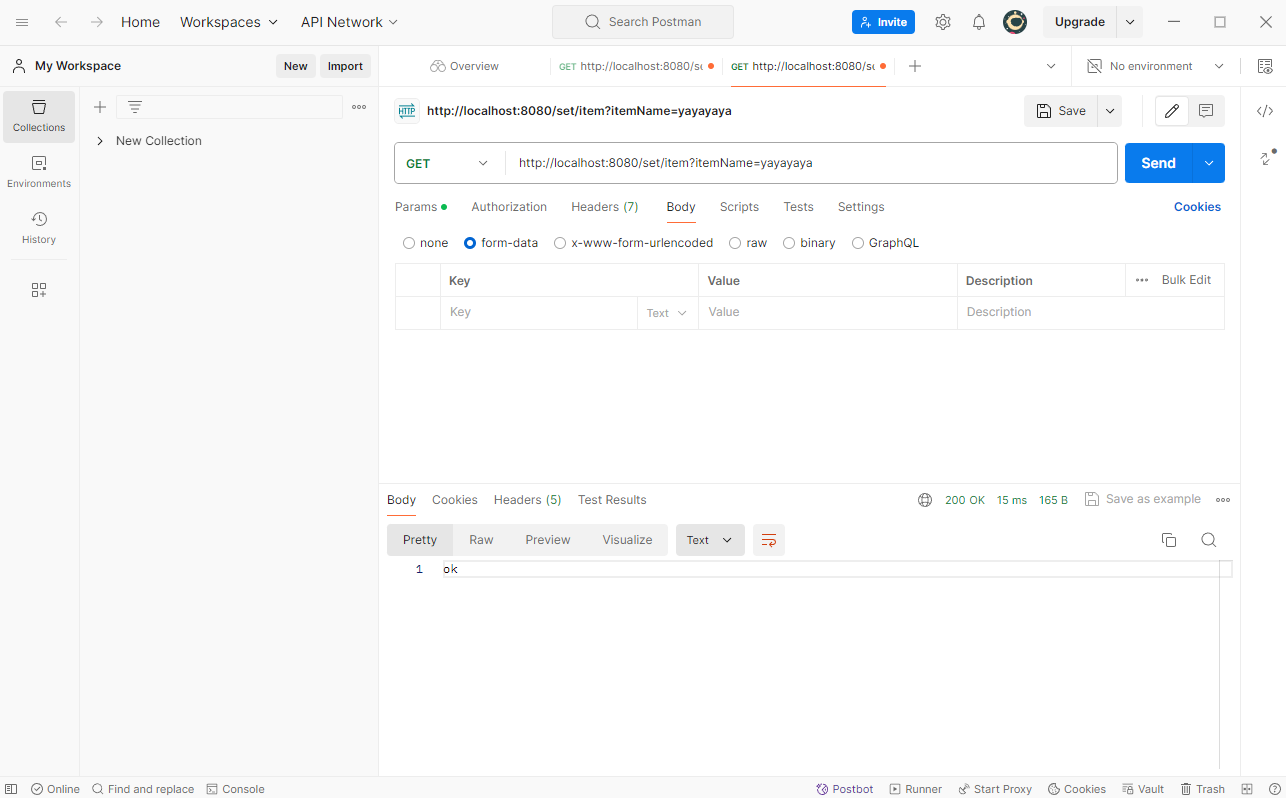Open Runner from status bar

coord(916,789)
